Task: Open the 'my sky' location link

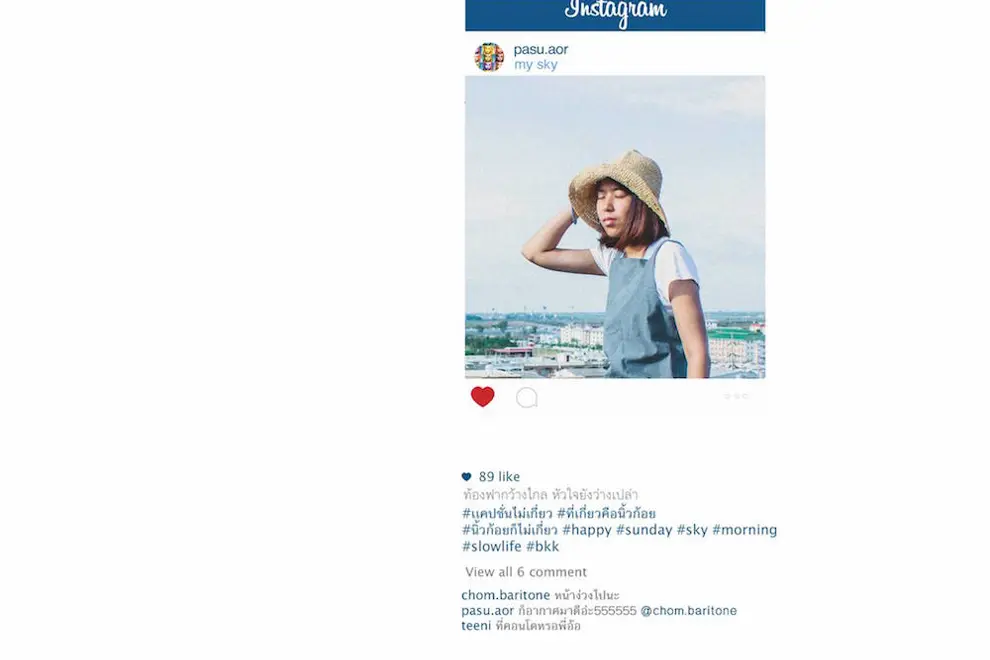Action: [535, 64]
